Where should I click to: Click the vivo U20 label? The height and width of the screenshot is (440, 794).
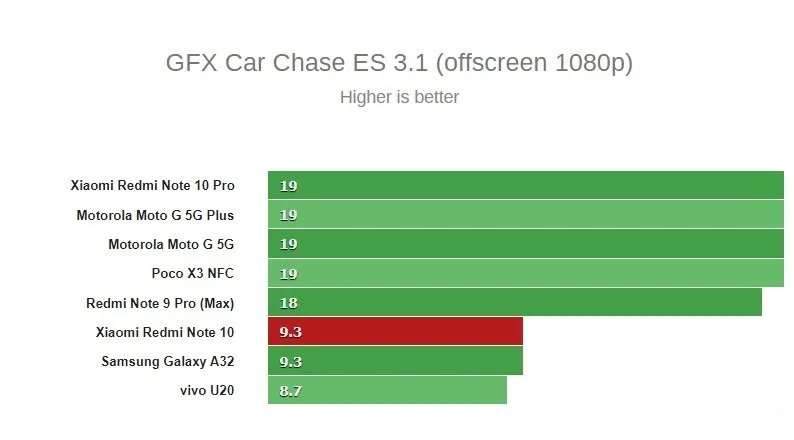[209, 390]
